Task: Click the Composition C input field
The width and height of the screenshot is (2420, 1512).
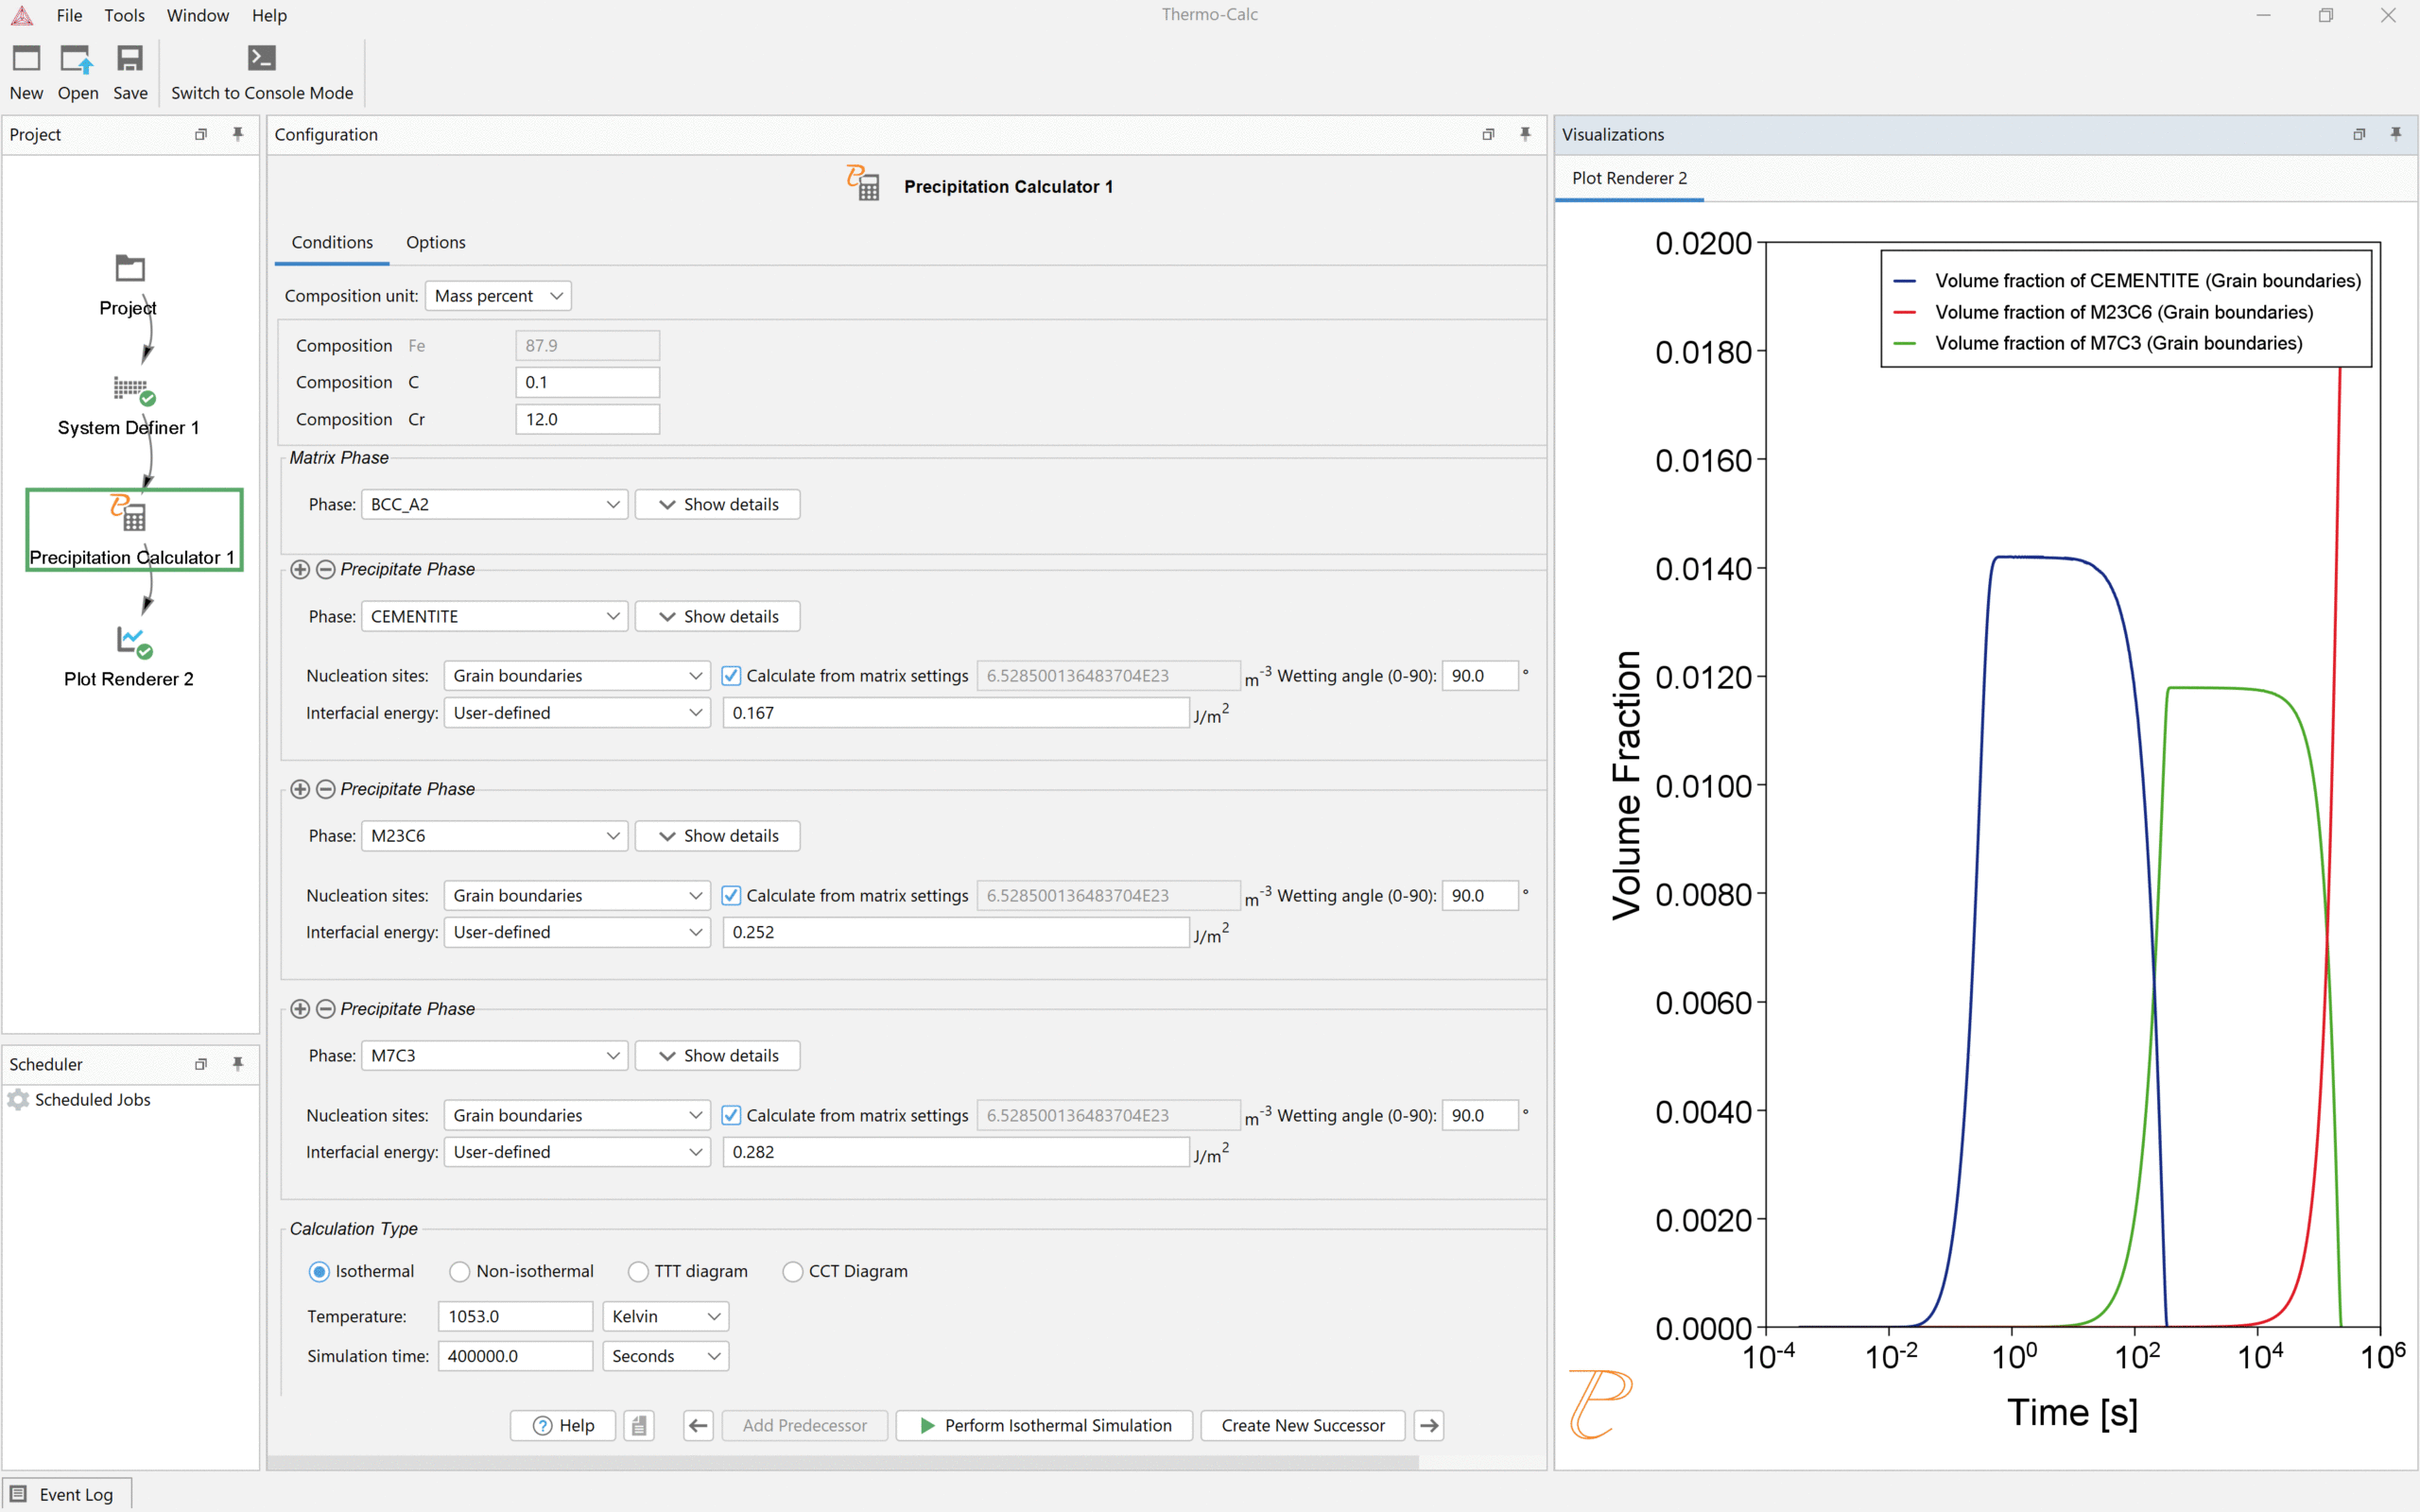Action: point(587,382)
